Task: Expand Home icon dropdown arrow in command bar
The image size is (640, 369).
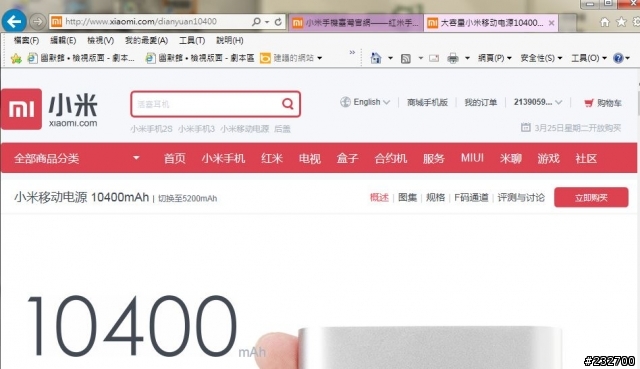Action: [390, 58]
